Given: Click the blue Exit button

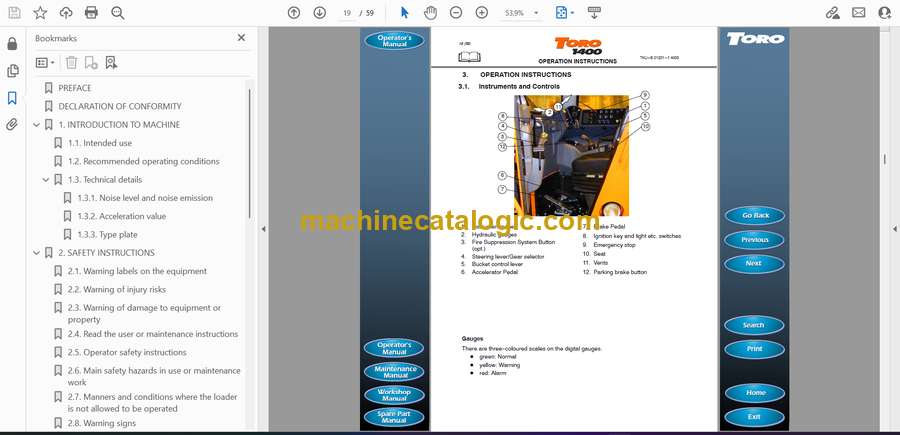Looking at the screenshot, I should tap(755, 417).
